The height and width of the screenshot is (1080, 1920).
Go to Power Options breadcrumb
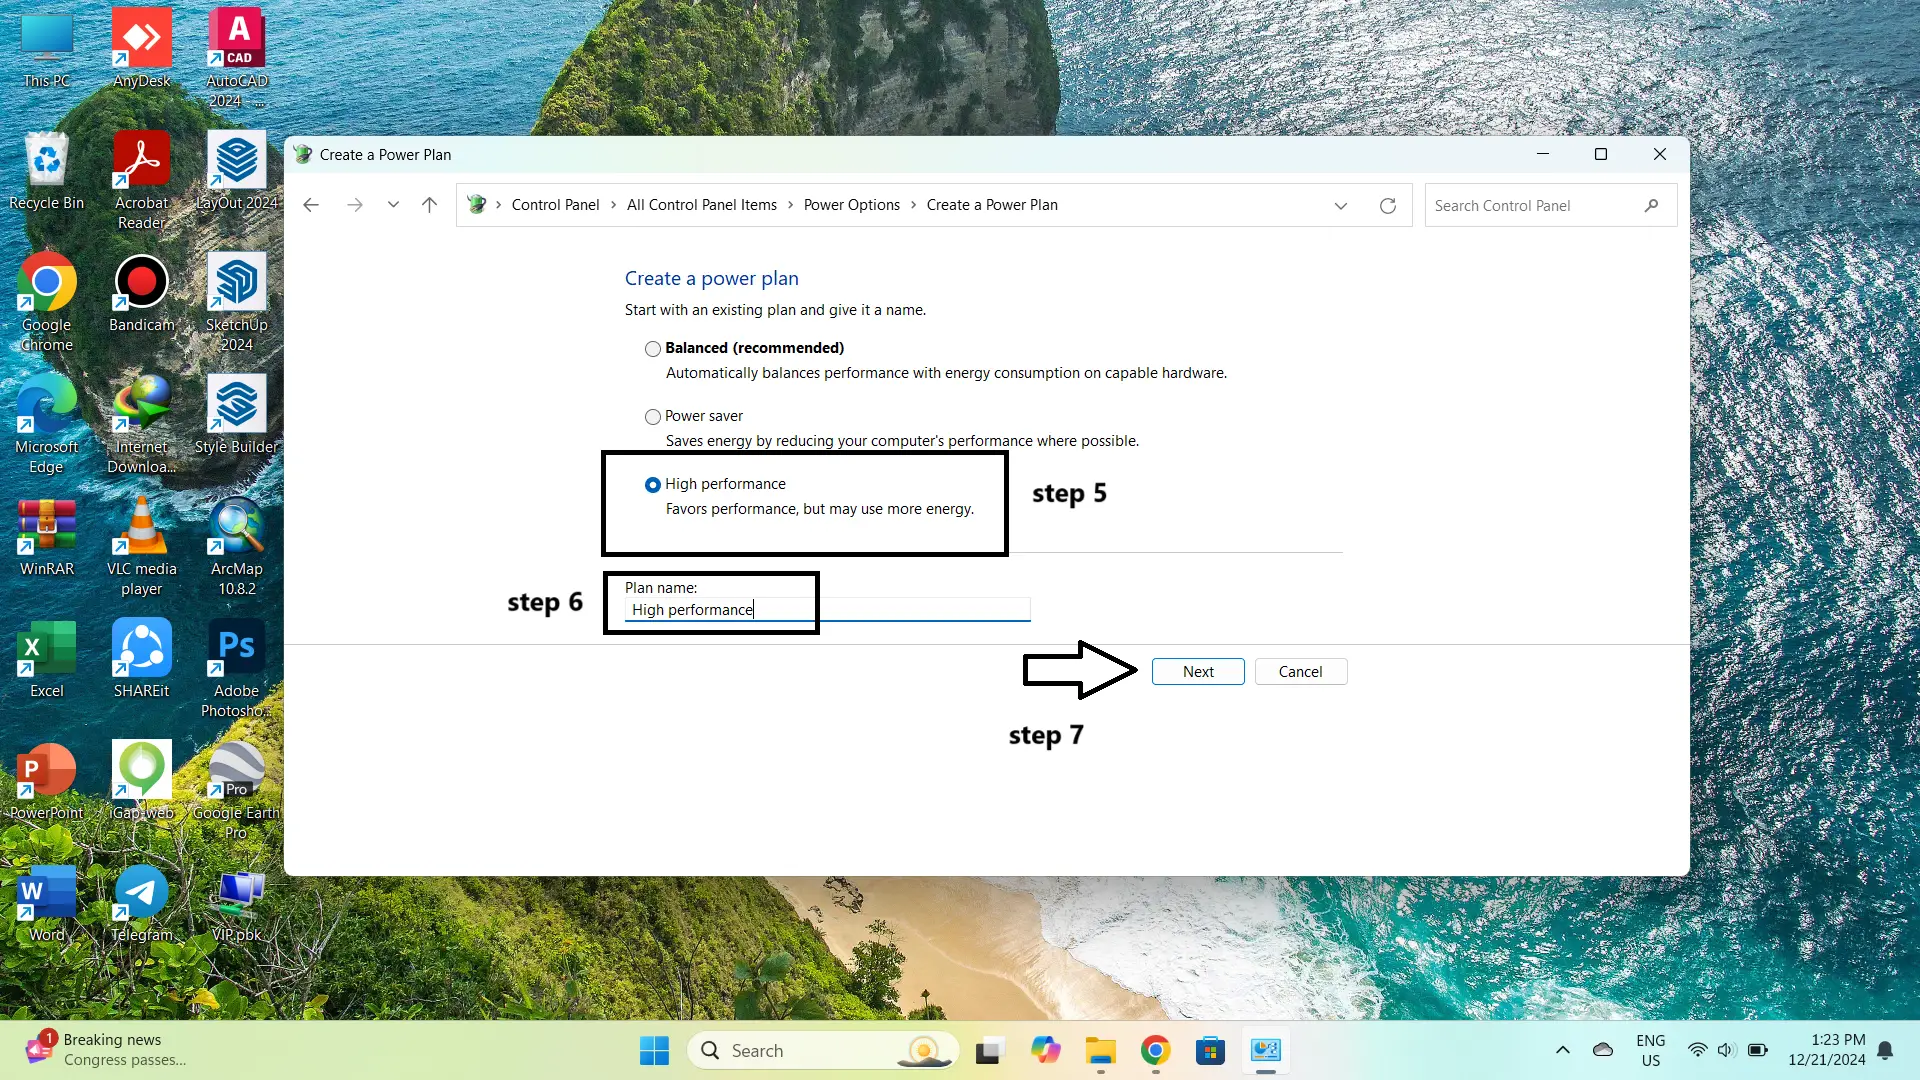tap(851, 205)
